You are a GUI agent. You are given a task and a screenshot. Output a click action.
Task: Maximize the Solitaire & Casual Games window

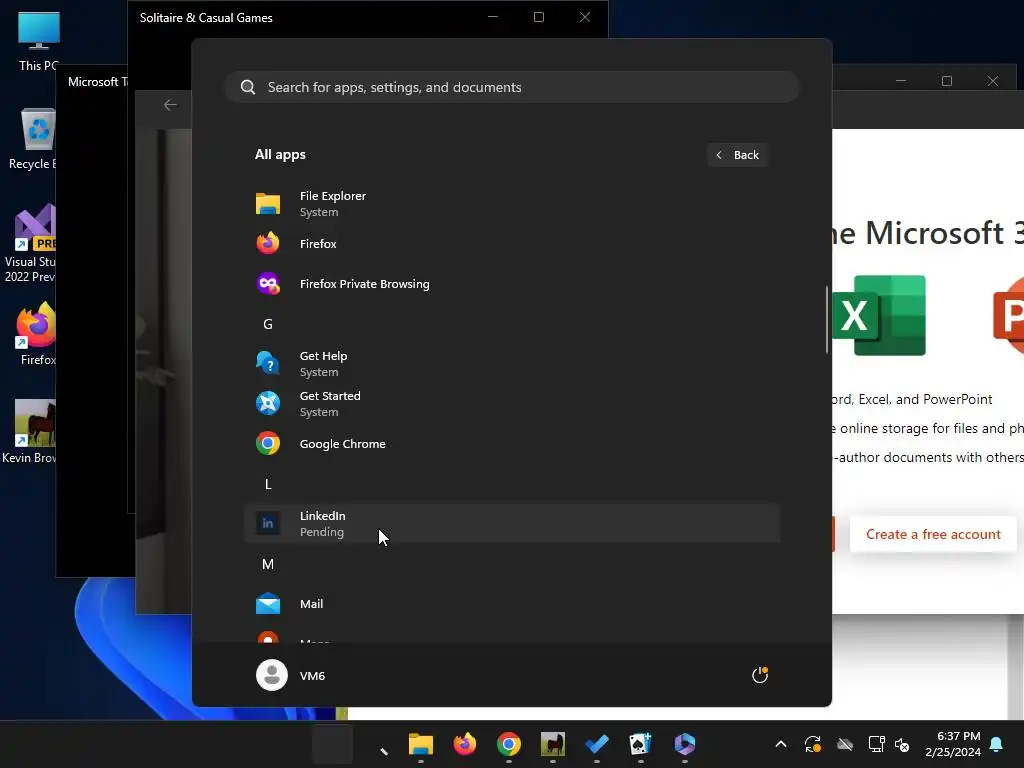point(539,18)
